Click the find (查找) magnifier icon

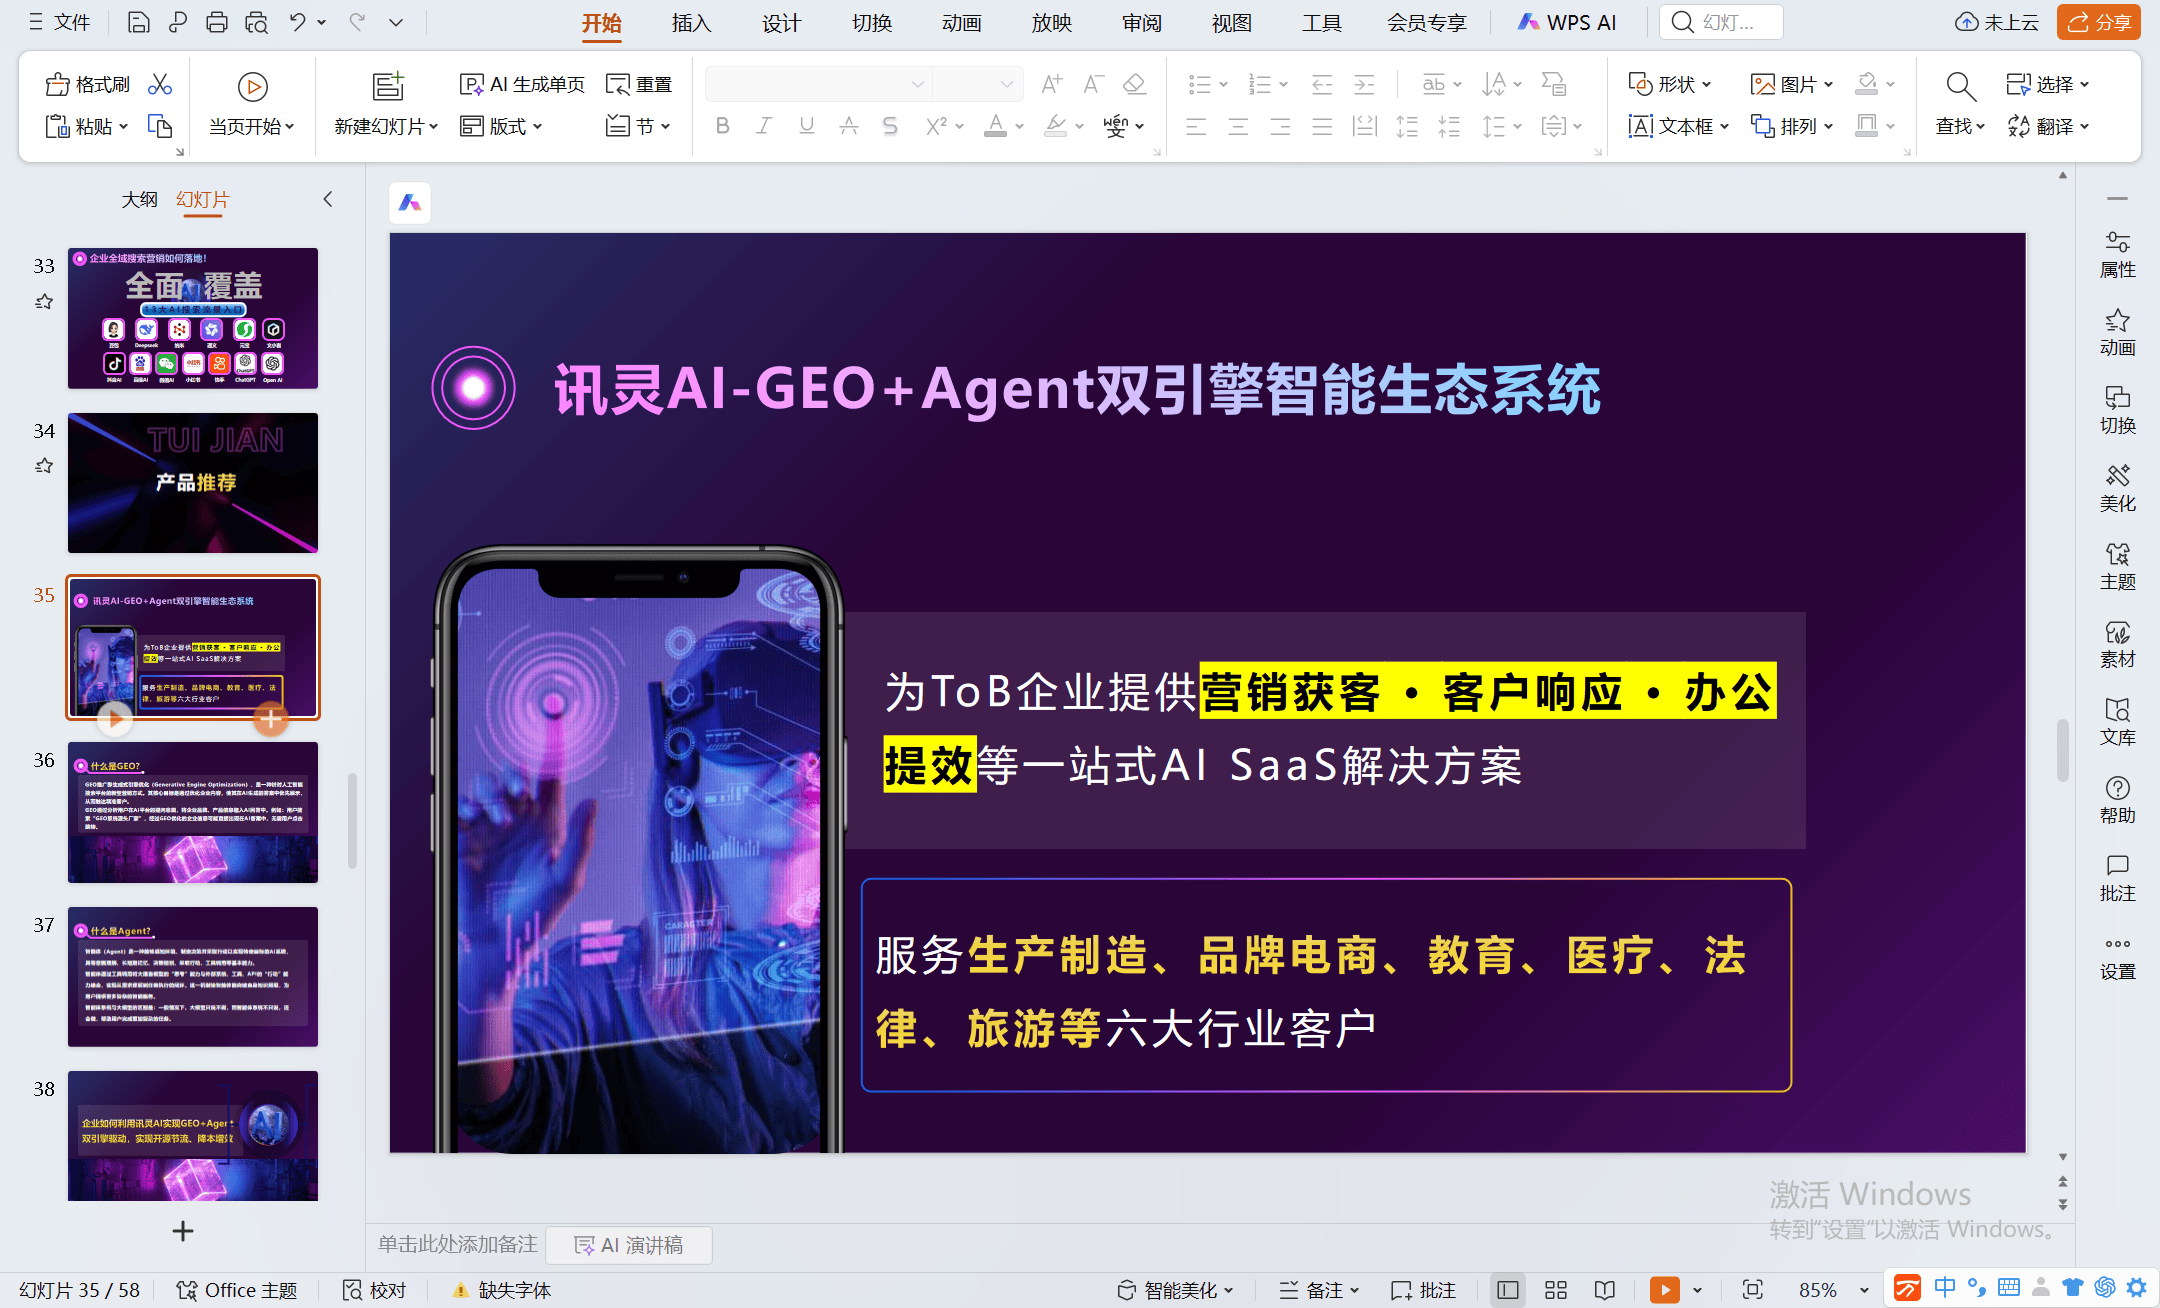tap(1960, 87)
